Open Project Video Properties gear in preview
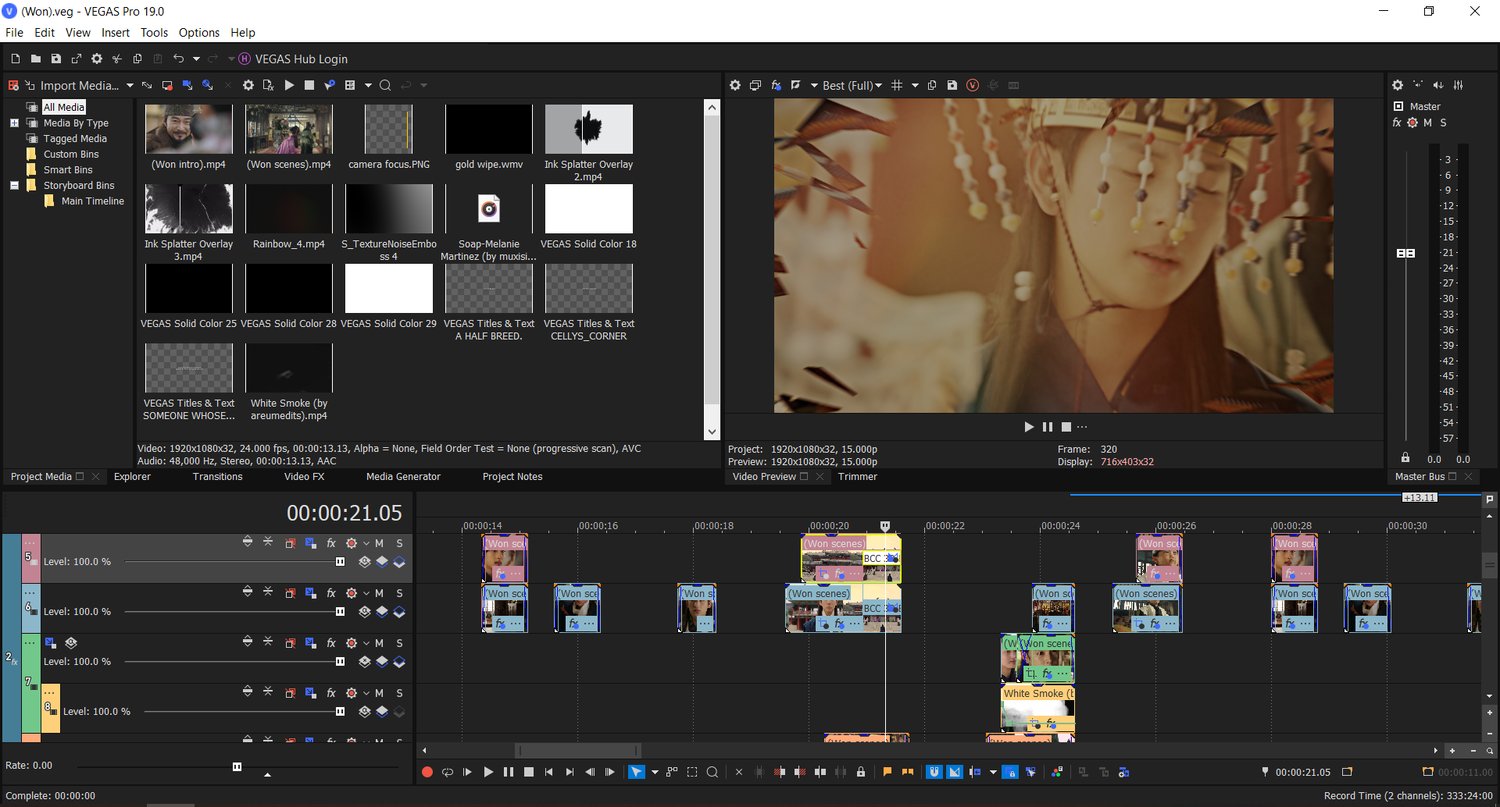 735,86
